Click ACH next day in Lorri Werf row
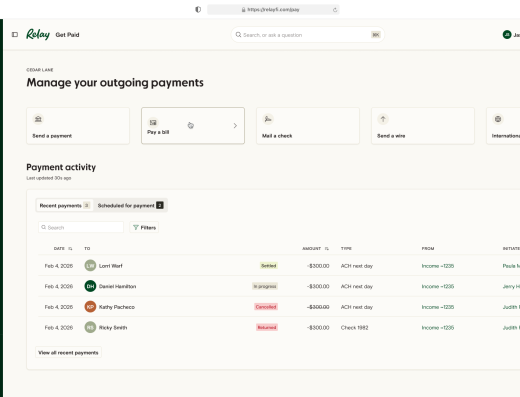Viewport: 520px width, 397px height. 357,266
